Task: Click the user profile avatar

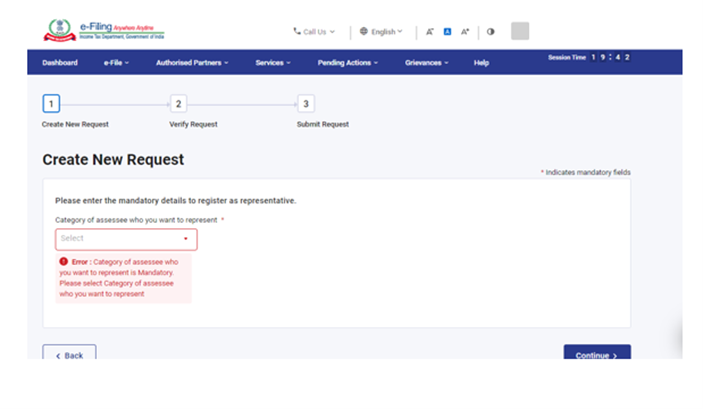Action: 520,31
